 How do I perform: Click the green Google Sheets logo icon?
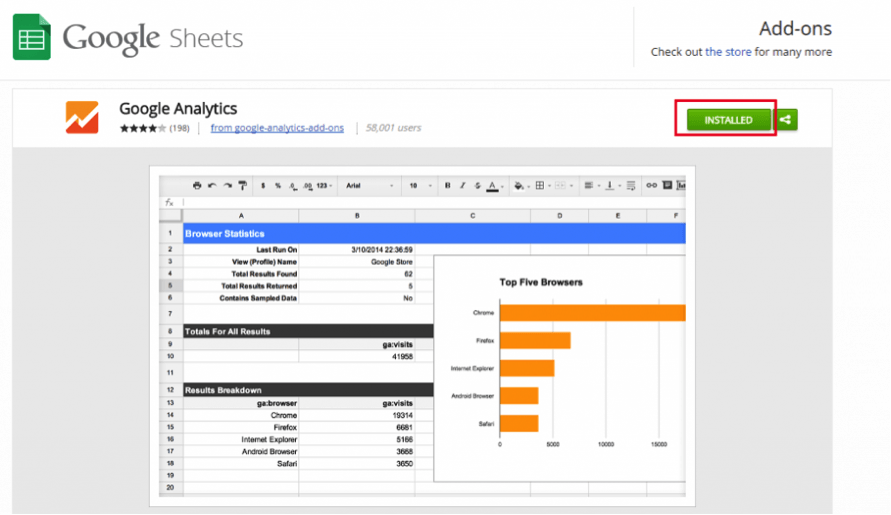32,37
